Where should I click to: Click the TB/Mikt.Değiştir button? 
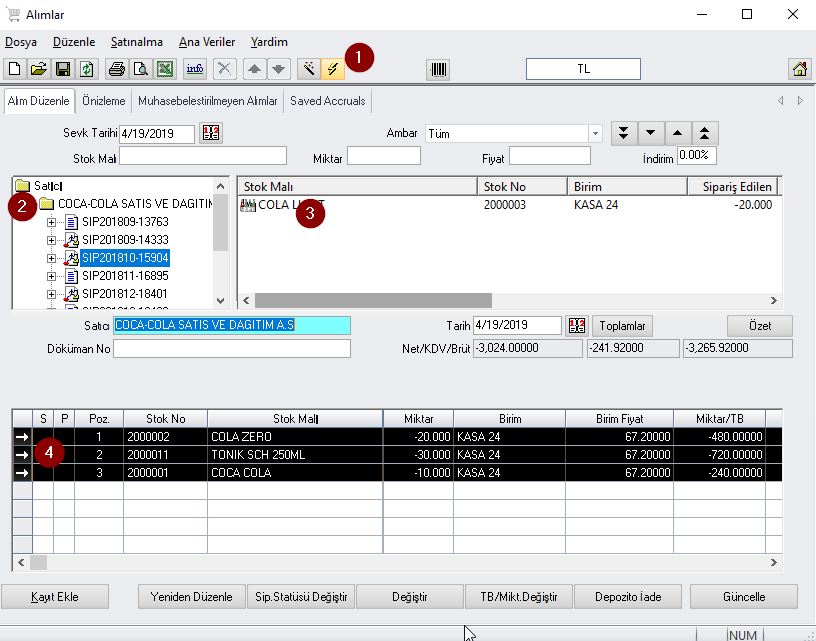pos(519,597)
